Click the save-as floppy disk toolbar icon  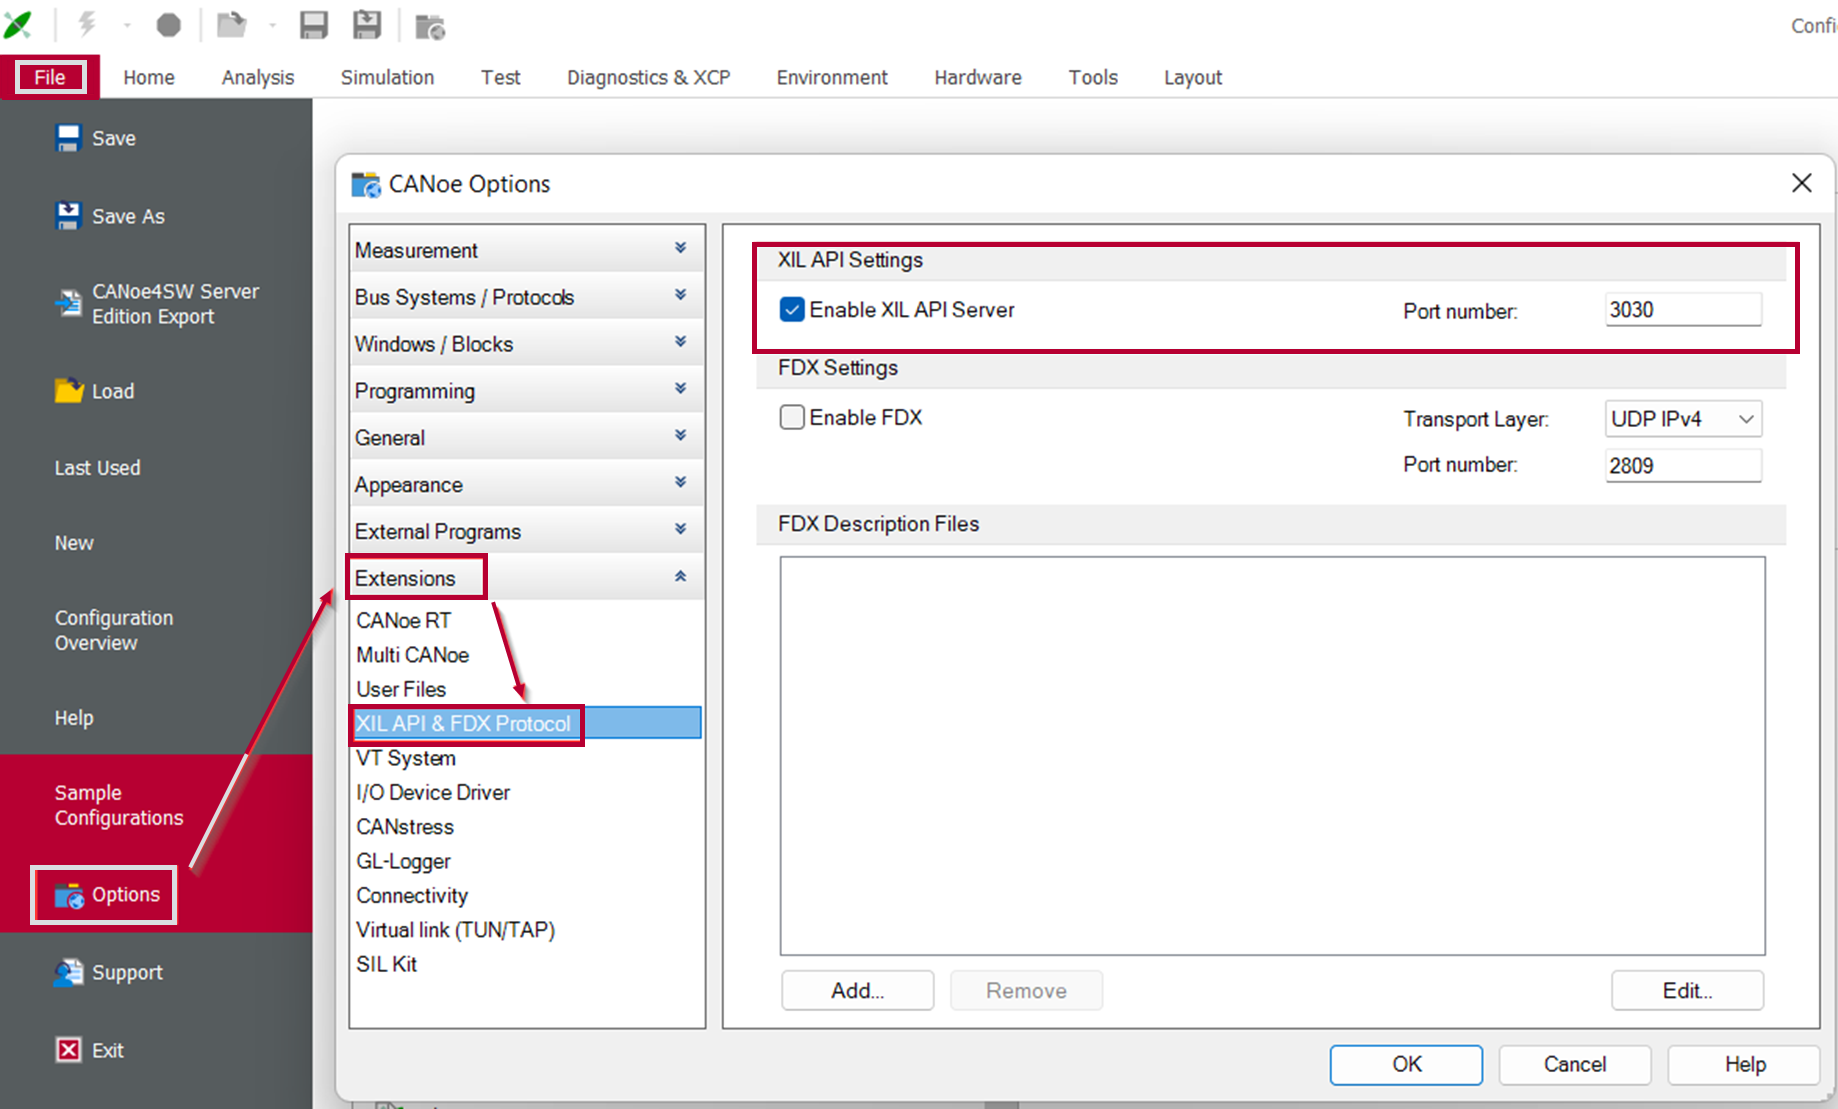pyautogui.click(x=367, y=25)
